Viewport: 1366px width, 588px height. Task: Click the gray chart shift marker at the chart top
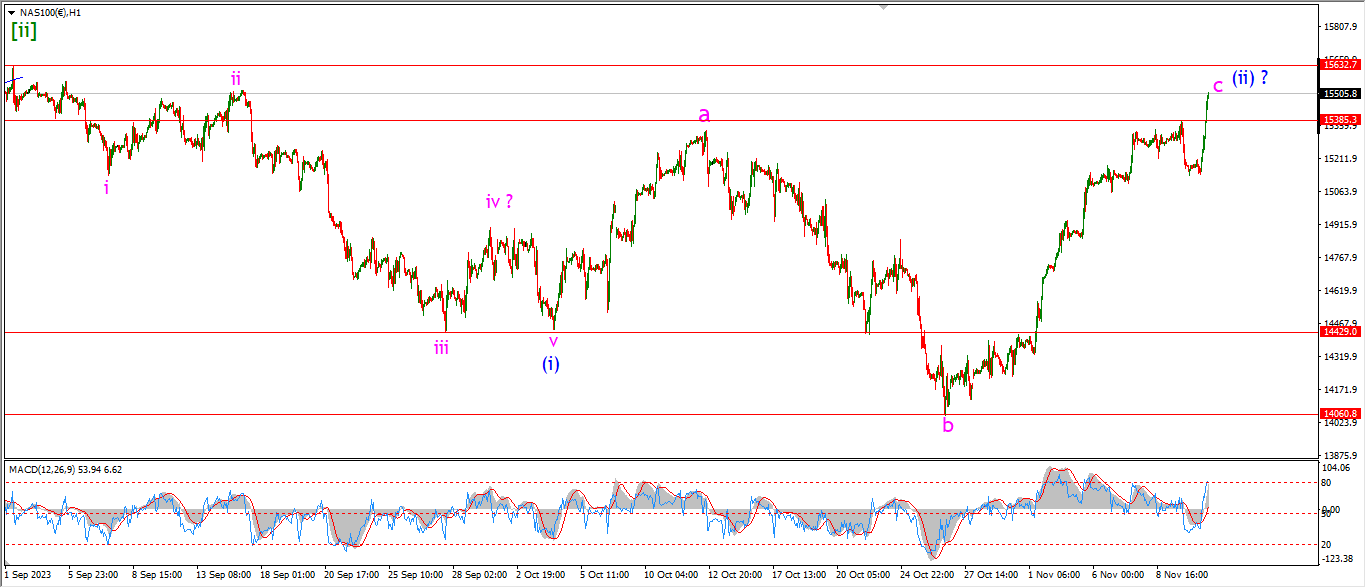(x=883, y=6)
